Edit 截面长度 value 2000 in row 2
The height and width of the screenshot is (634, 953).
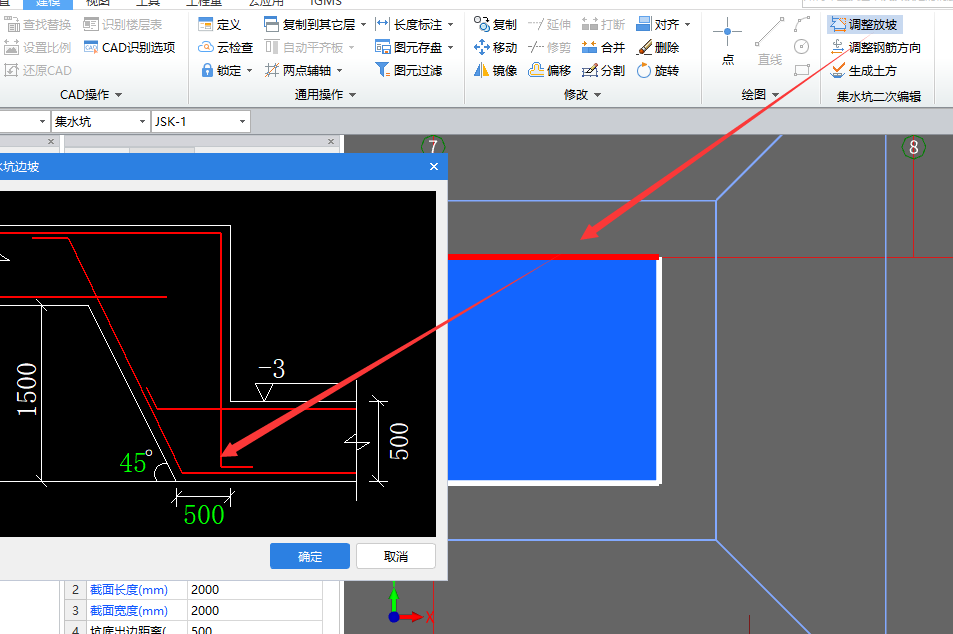click(x=255, y=590)
